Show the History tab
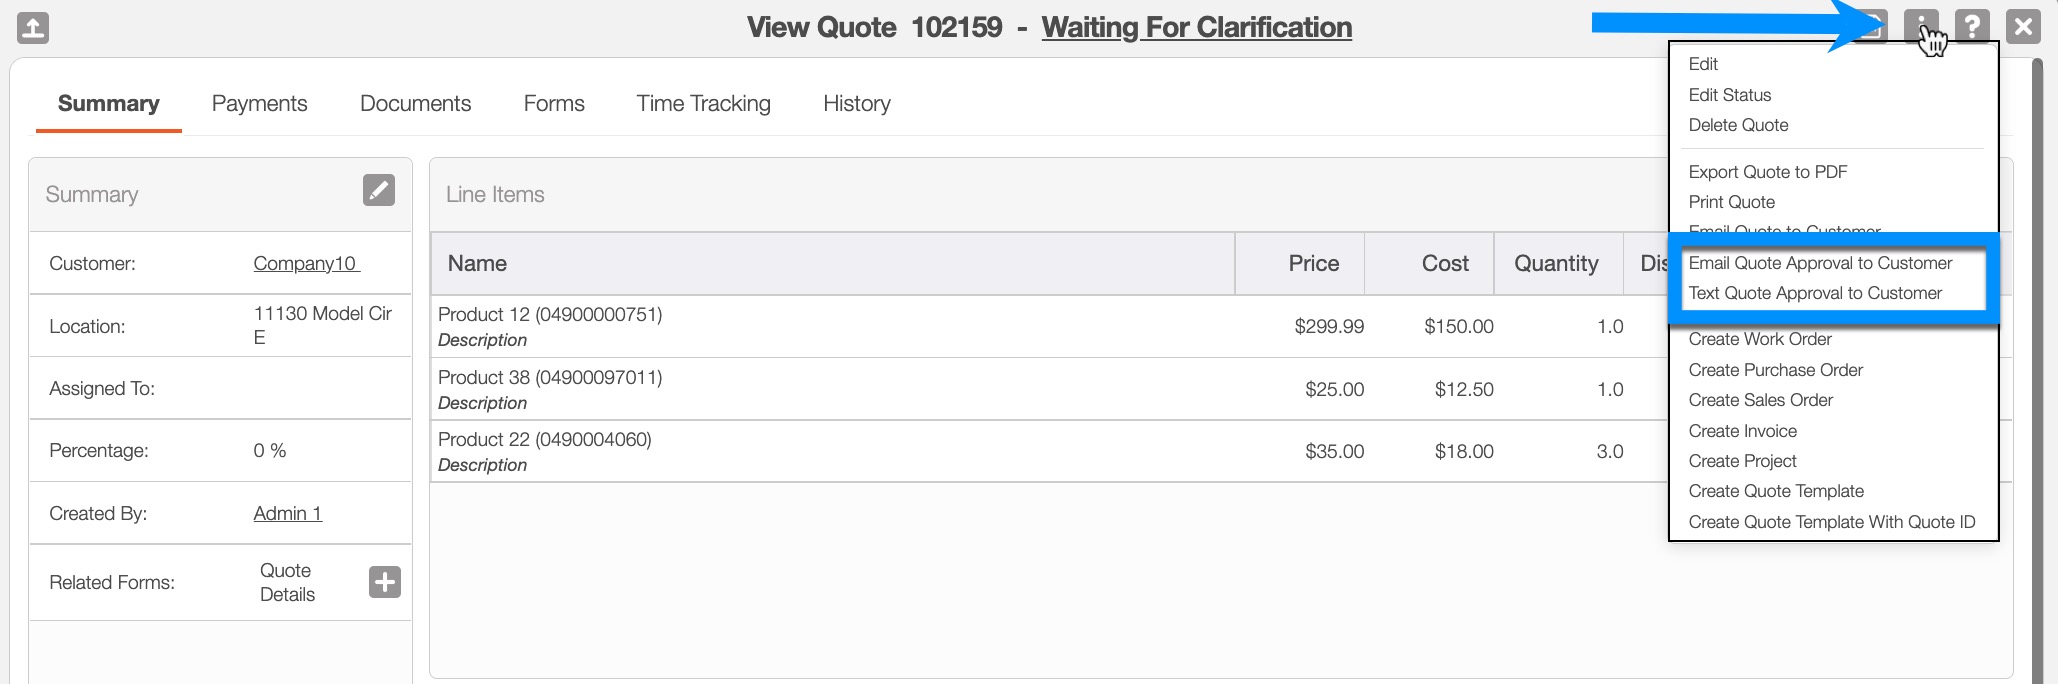Image resolution: width=2058 pixels, height=684 pixels. click(x=856, y=103)
